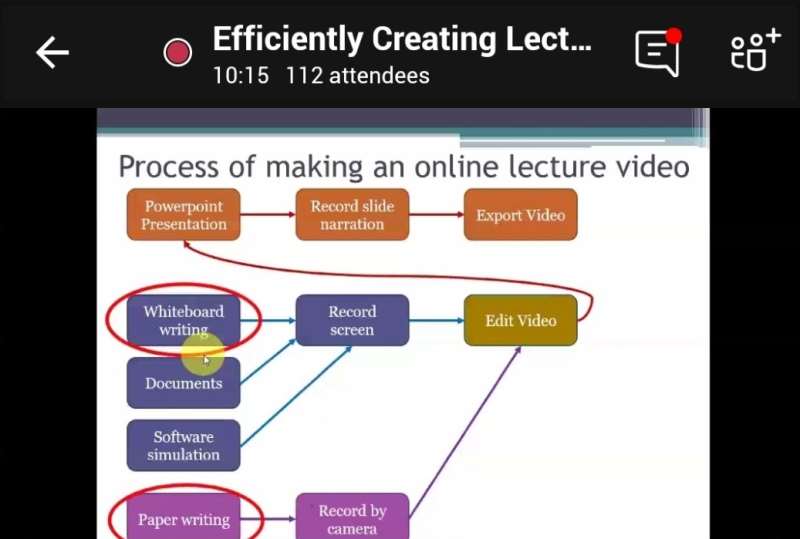Tap the 10:15 meeting duration timer
800x539 pixels.
pyautogui.click(x=240, y=76)
